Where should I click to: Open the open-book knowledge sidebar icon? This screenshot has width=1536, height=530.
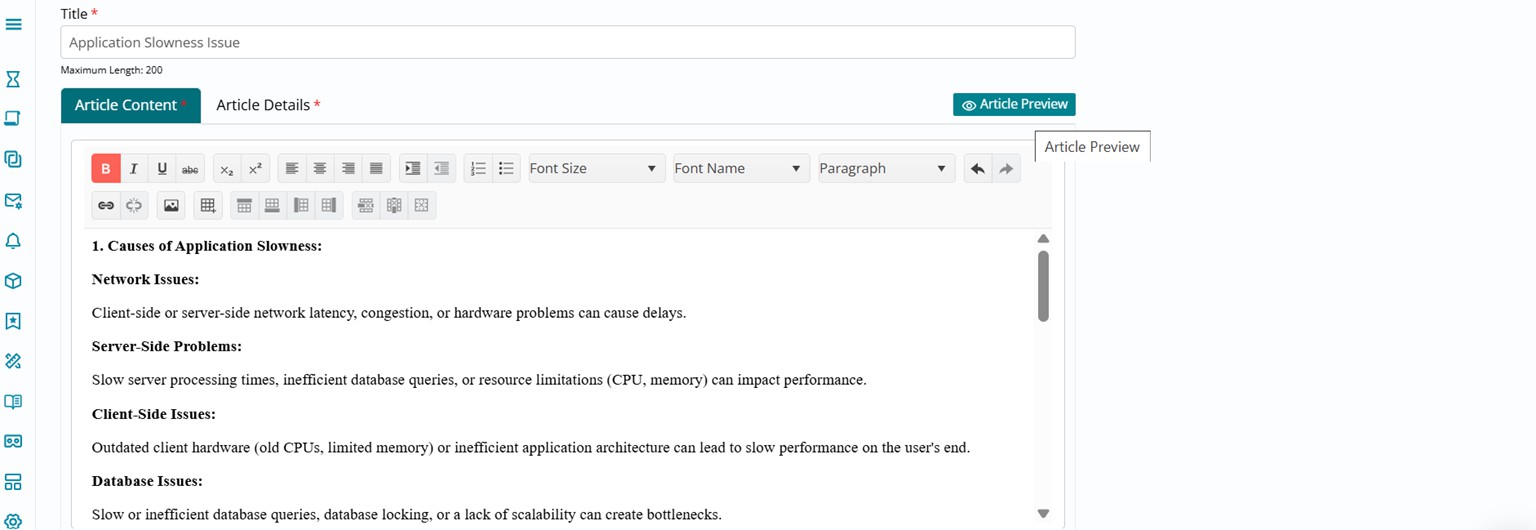(14, 401)
